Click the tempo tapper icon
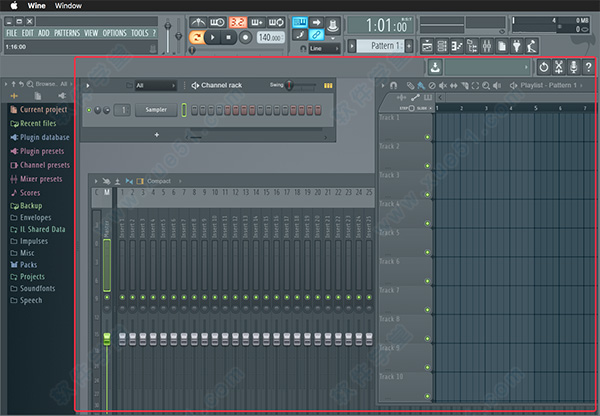Screen dimensions: 600x416 [532, 46]
